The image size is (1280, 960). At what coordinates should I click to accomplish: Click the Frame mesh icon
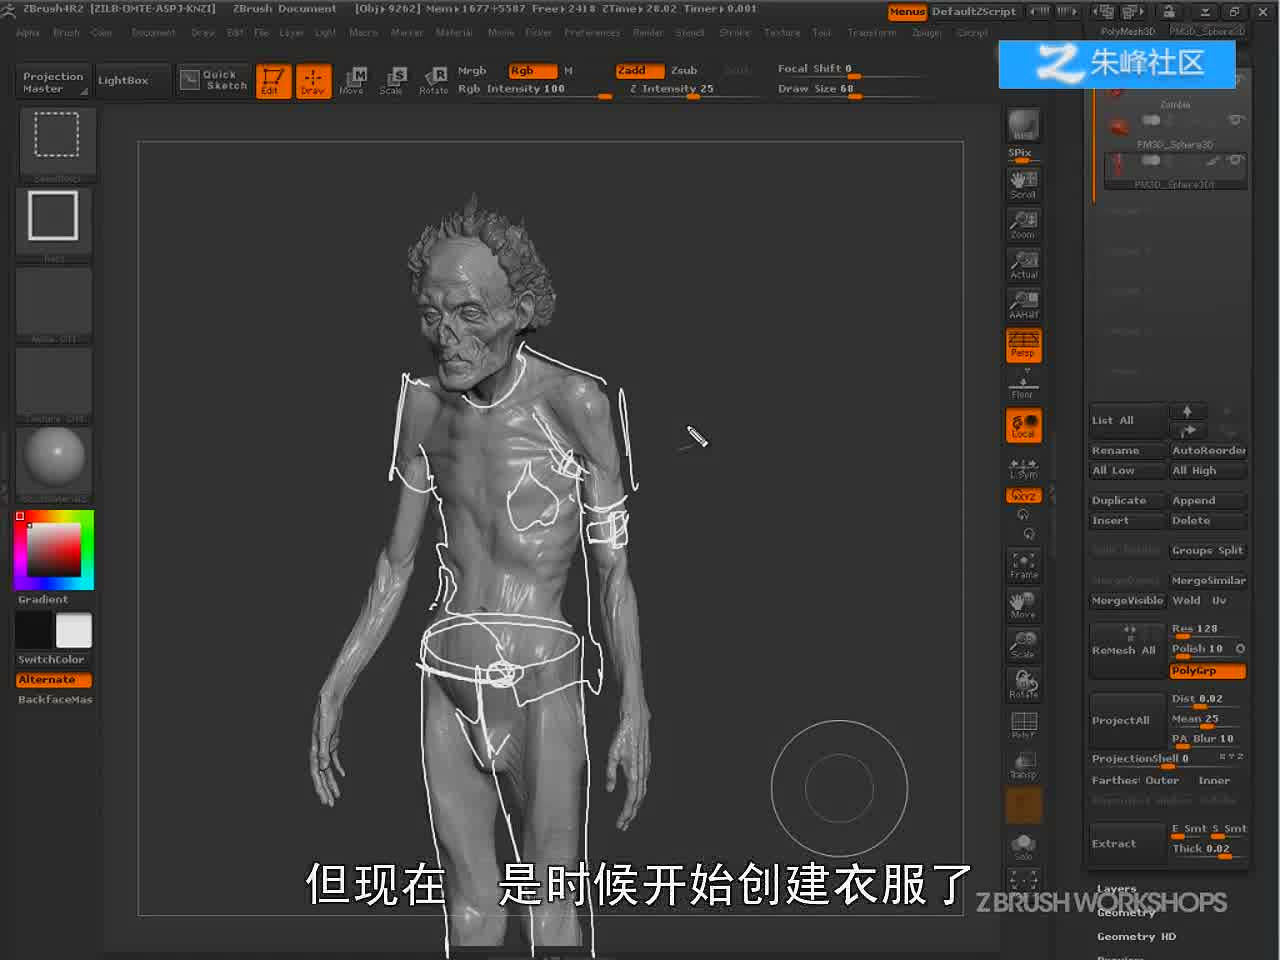pos(1023,565)
